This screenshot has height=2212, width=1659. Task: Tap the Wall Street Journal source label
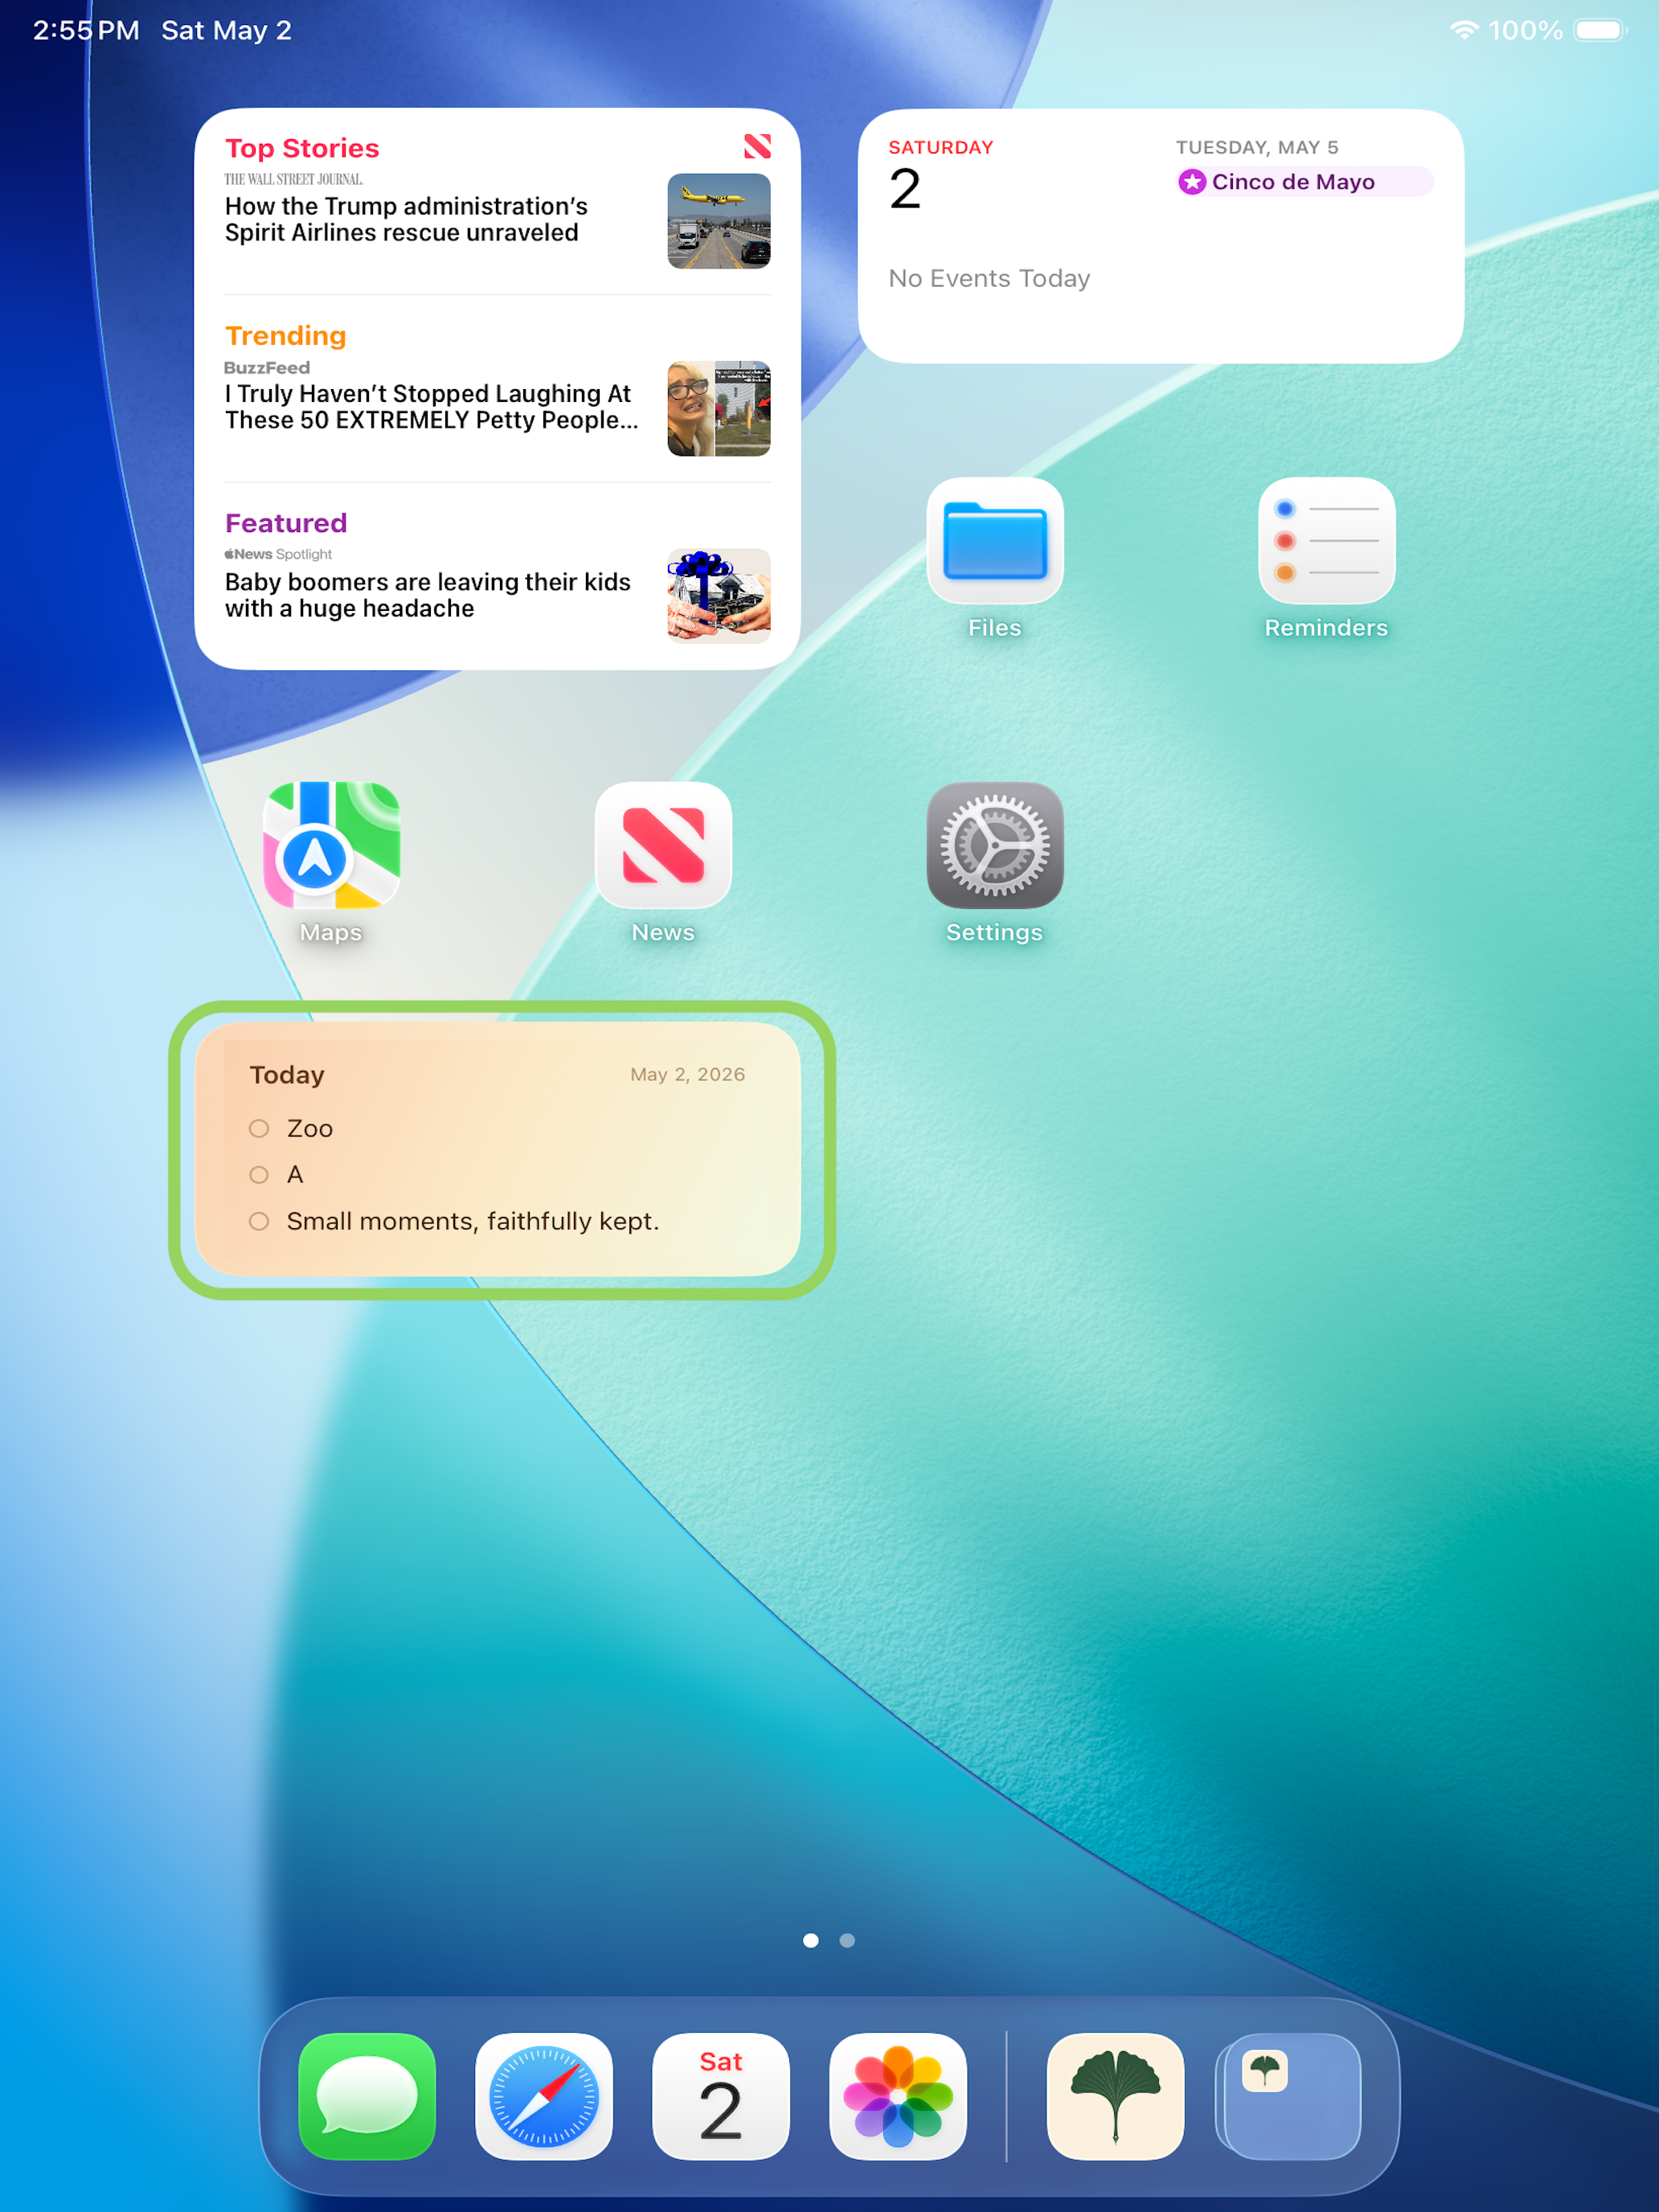tap(293, 179)
